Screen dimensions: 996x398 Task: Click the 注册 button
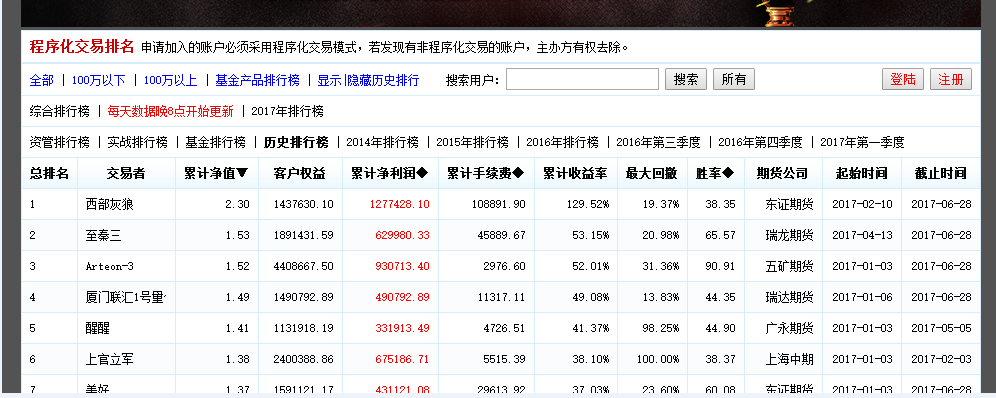coord(951,79)
